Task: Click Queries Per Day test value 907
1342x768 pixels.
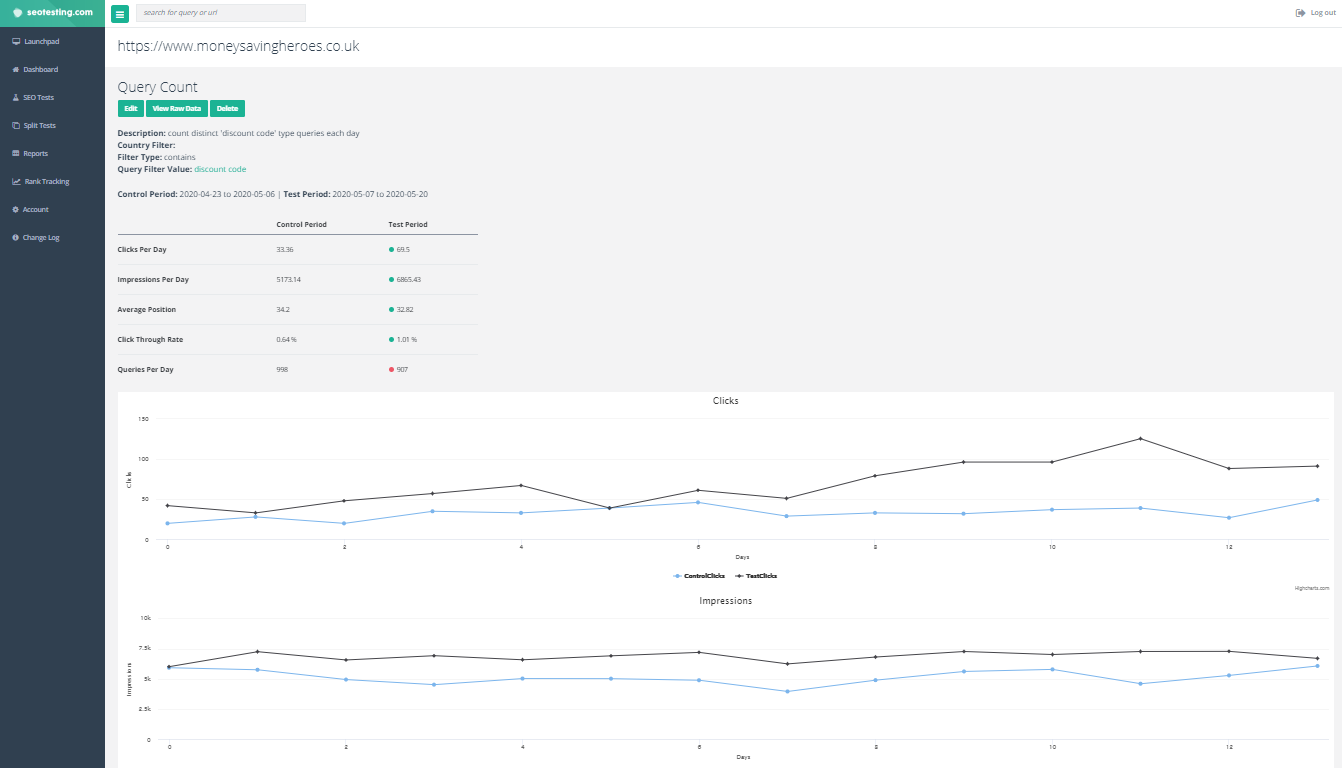Action: click(x=402, y=369)
